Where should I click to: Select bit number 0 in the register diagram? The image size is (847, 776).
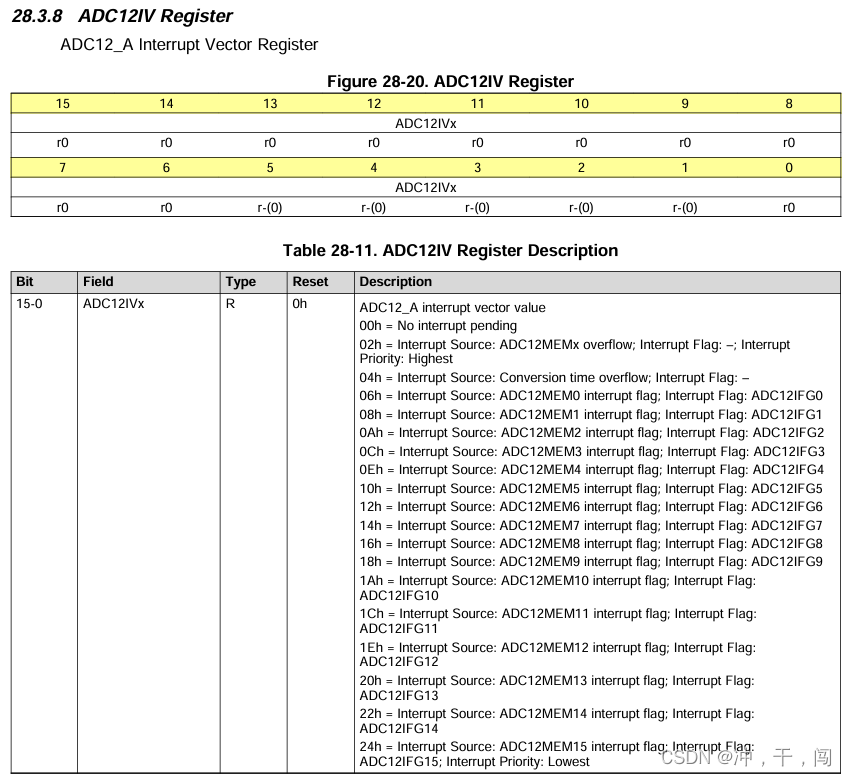point(788,167)
